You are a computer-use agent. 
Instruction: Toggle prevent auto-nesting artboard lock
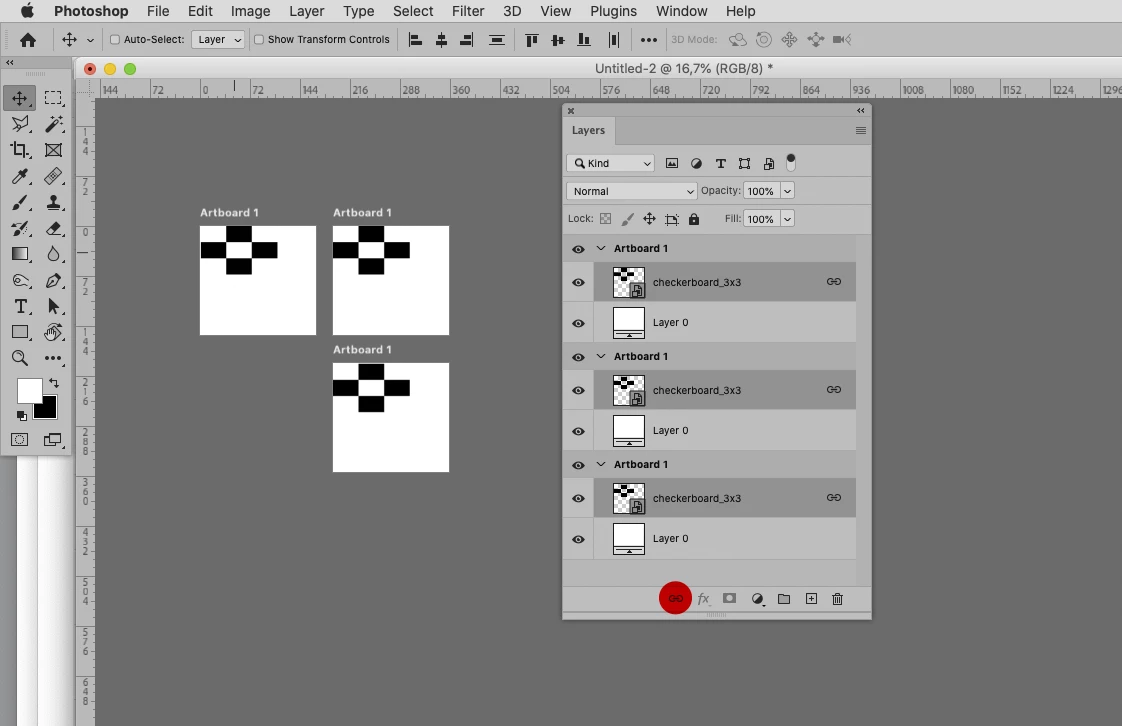672,219
